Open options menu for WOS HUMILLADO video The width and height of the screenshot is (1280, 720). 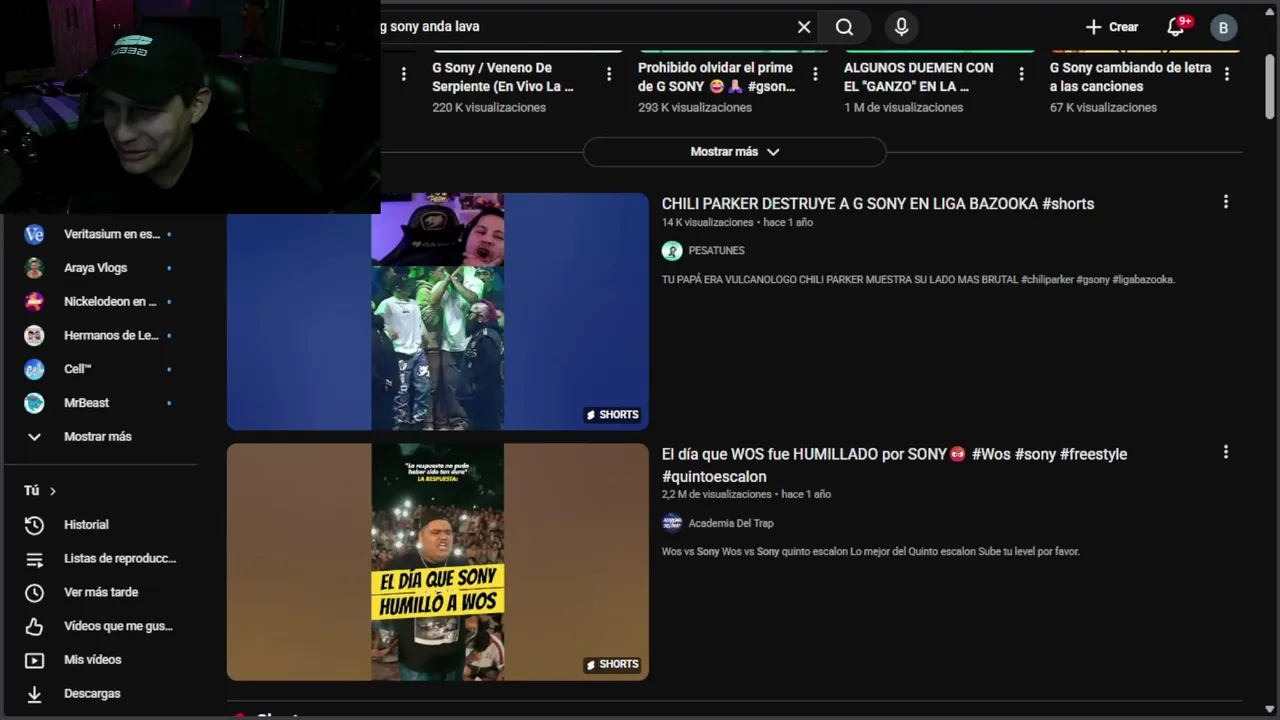click(1225, 452)
